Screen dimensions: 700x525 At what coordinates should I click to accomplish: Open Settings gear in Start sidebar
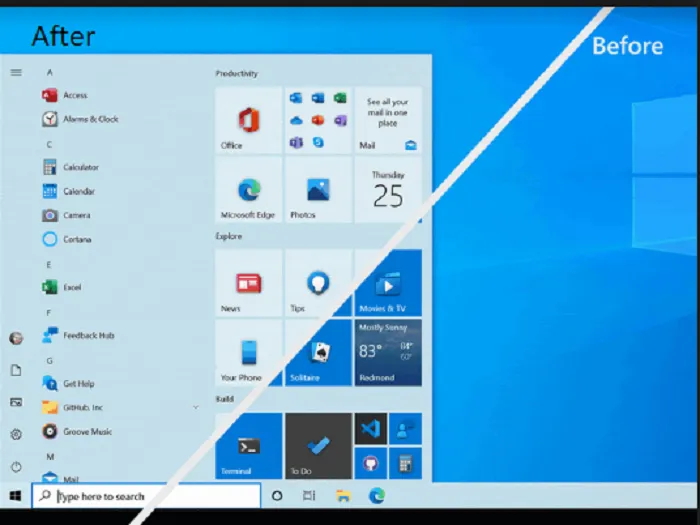click(x=16, y=434)
